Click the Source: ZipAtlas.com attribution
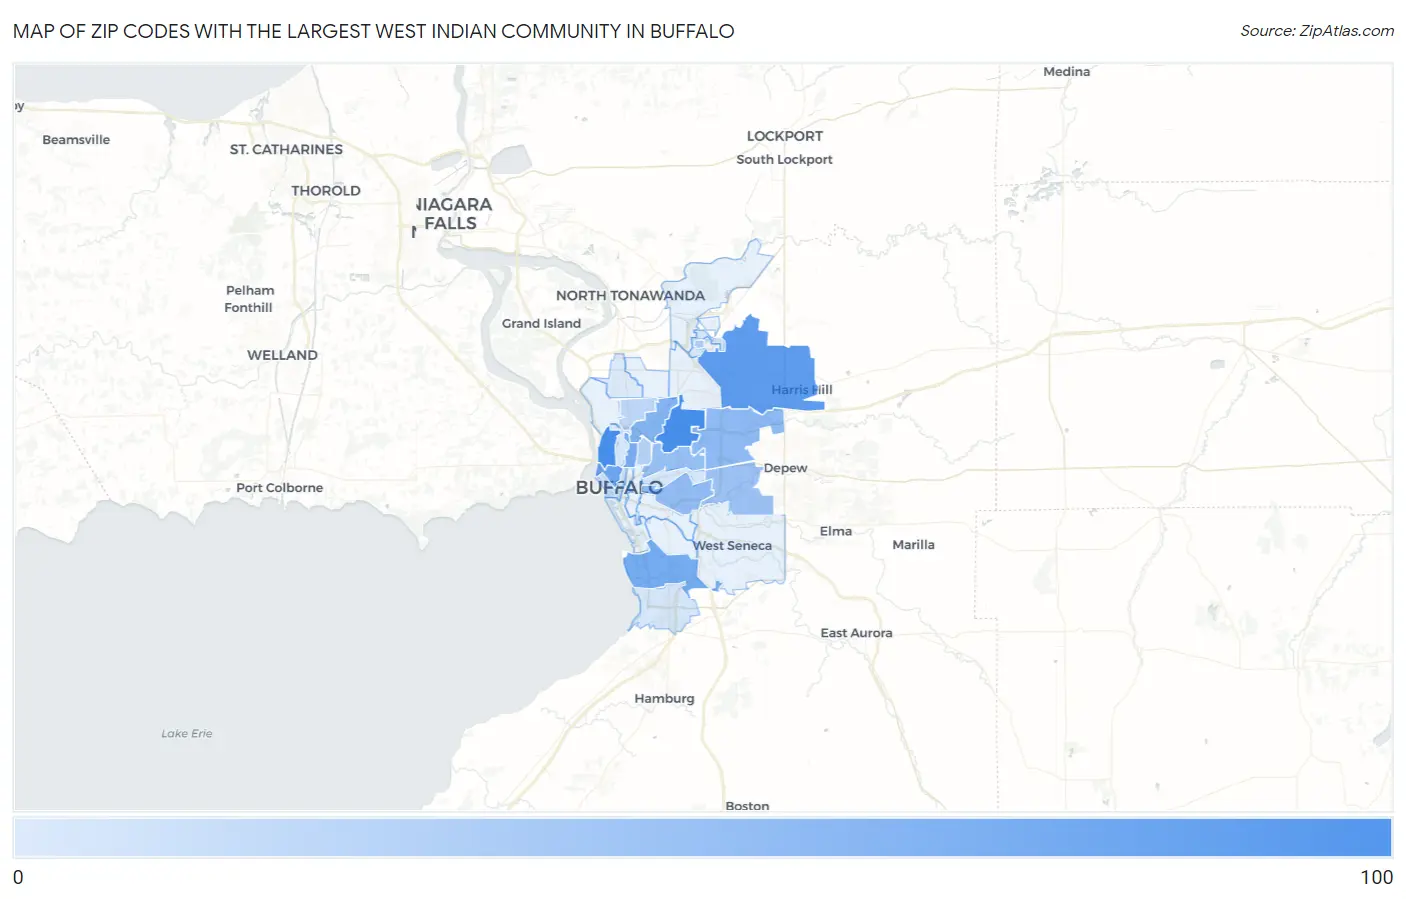This screenshot has height=899, width=1406. tap(1317, 31)
